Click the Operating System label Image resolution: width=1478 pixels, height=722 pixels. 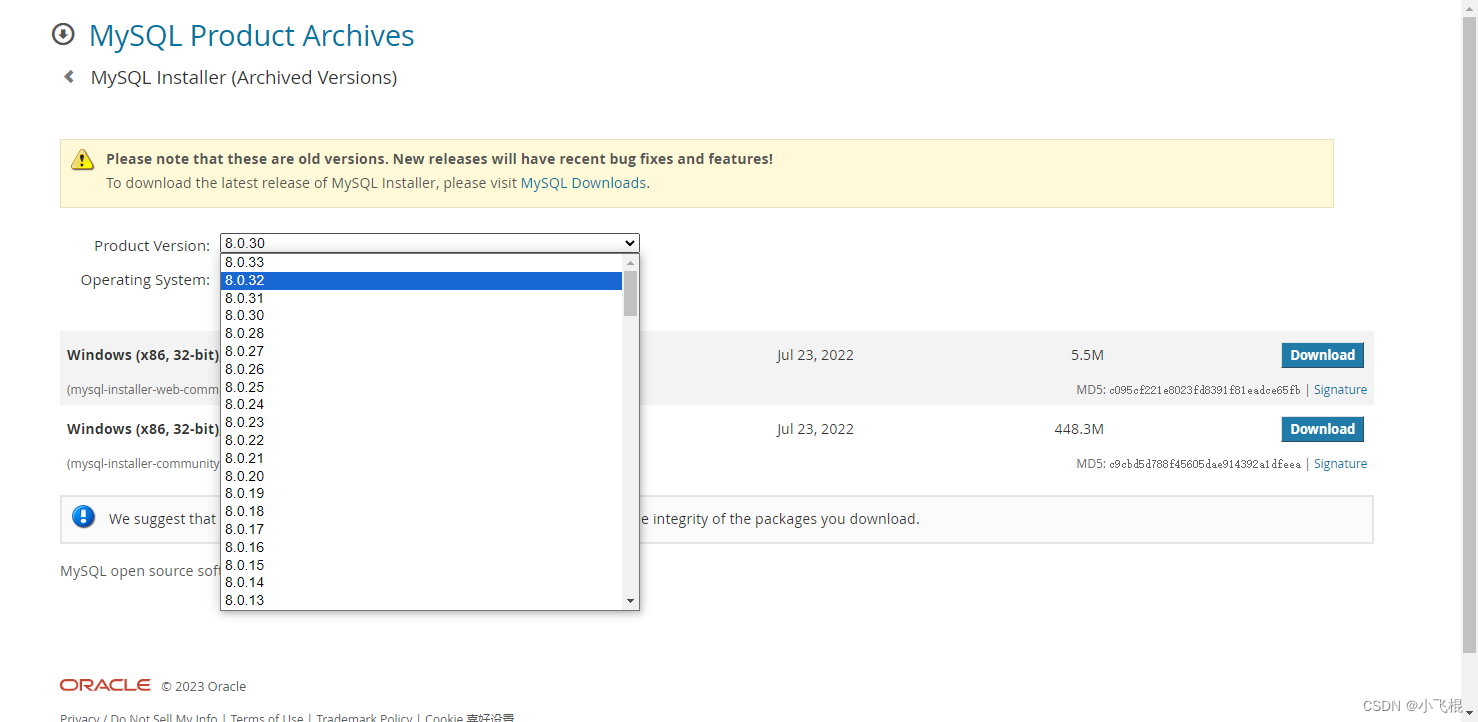[x=145, y=280]
